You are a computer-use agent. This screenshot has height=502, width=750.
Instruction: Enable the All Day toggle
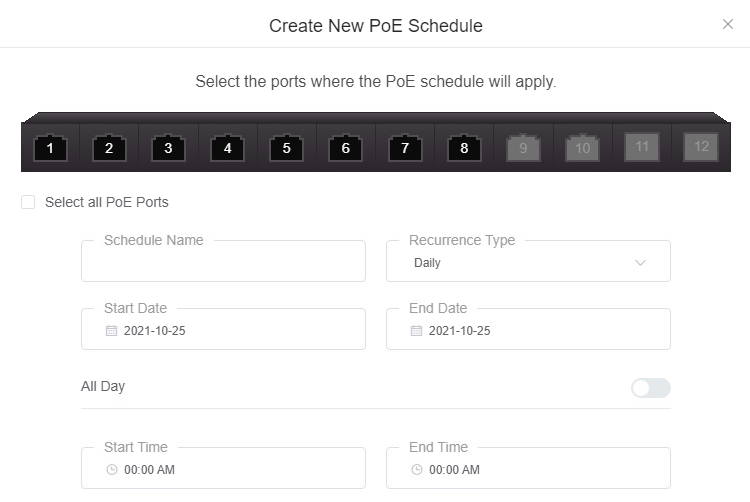pyautogui.click(x=651, y=388)
